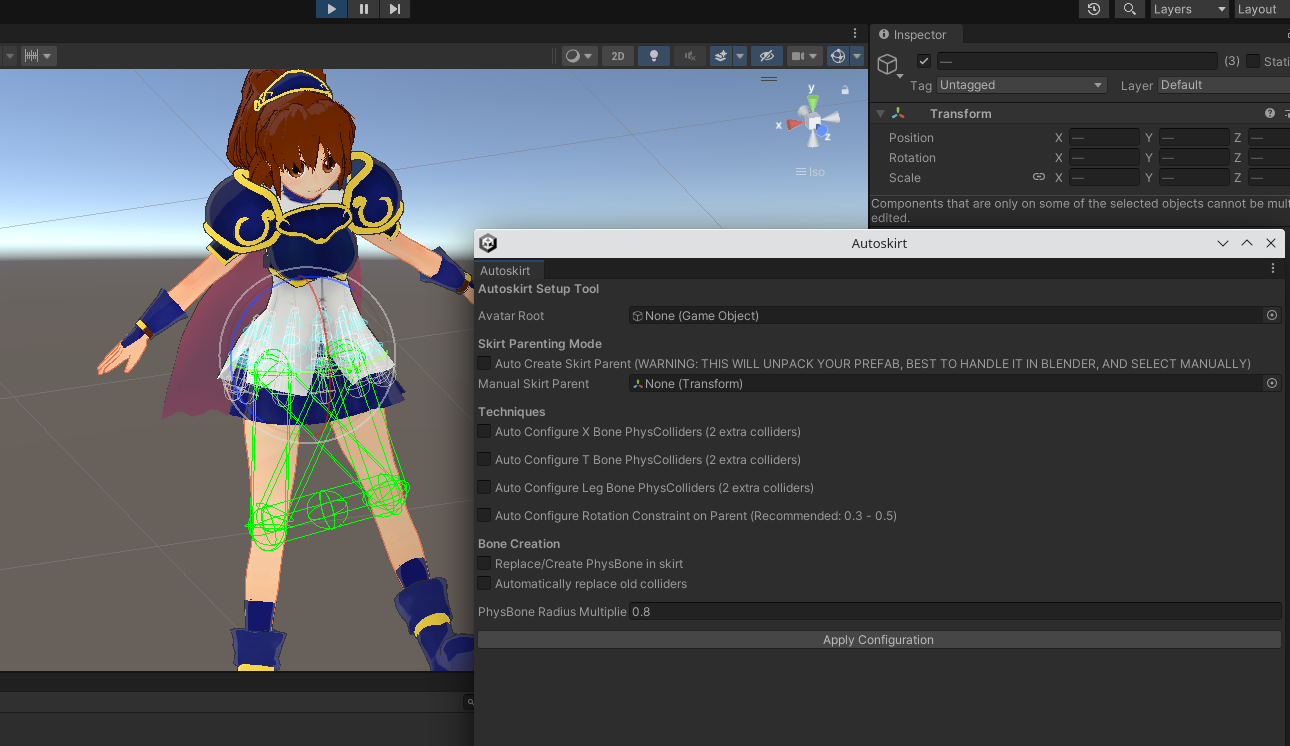The width and height of the screenshot is (1290, 746).
Task: Open the Layer Default dropdown
Action: (x=1223, y=85)
